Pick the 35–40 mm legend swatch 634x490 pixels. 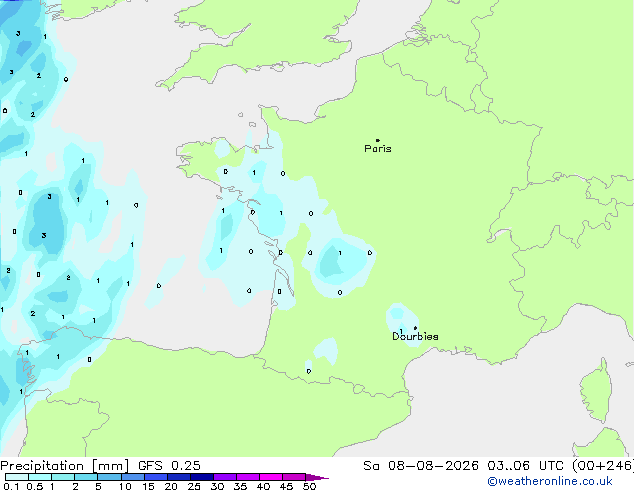(x=248, y=477)
